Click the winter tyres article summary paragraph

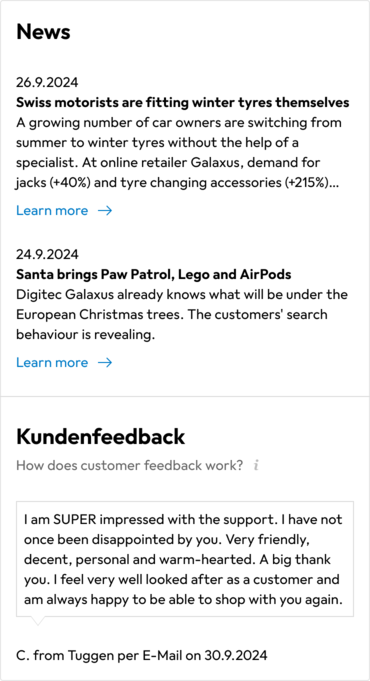tap(179, 153)
